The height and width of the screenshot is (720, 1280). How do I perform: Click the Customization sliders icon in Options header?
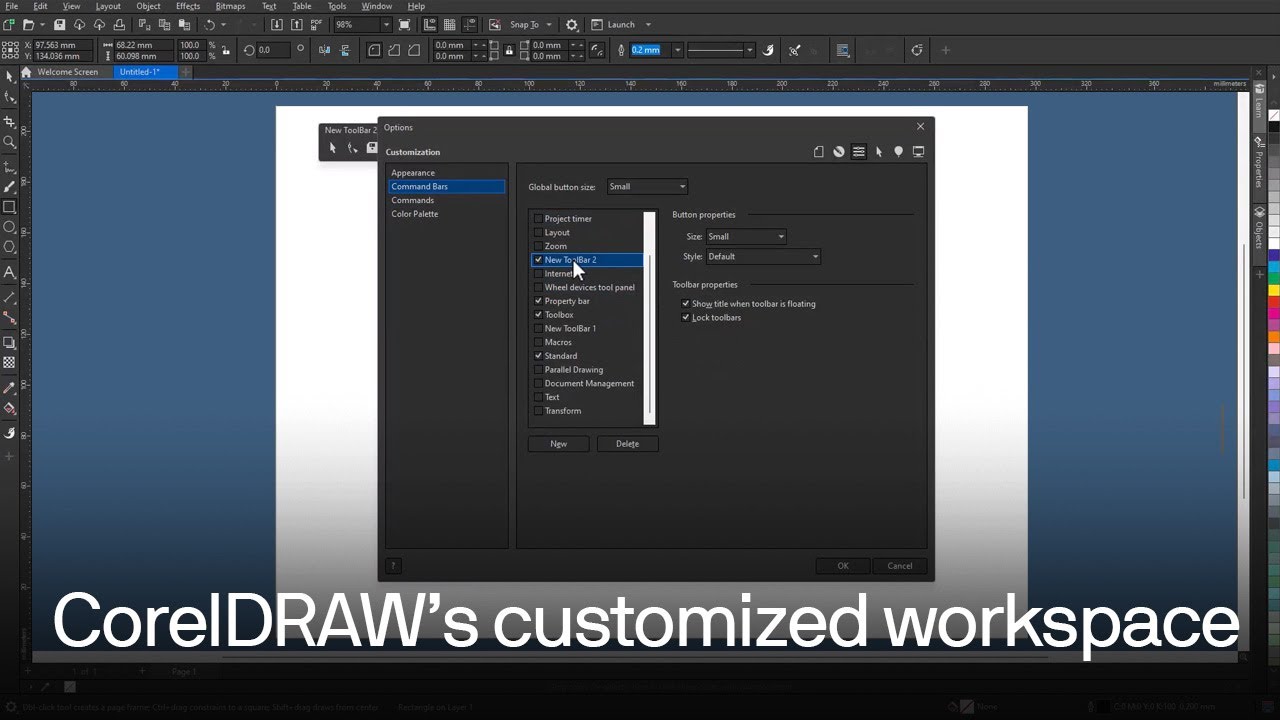tap(859, 152)
